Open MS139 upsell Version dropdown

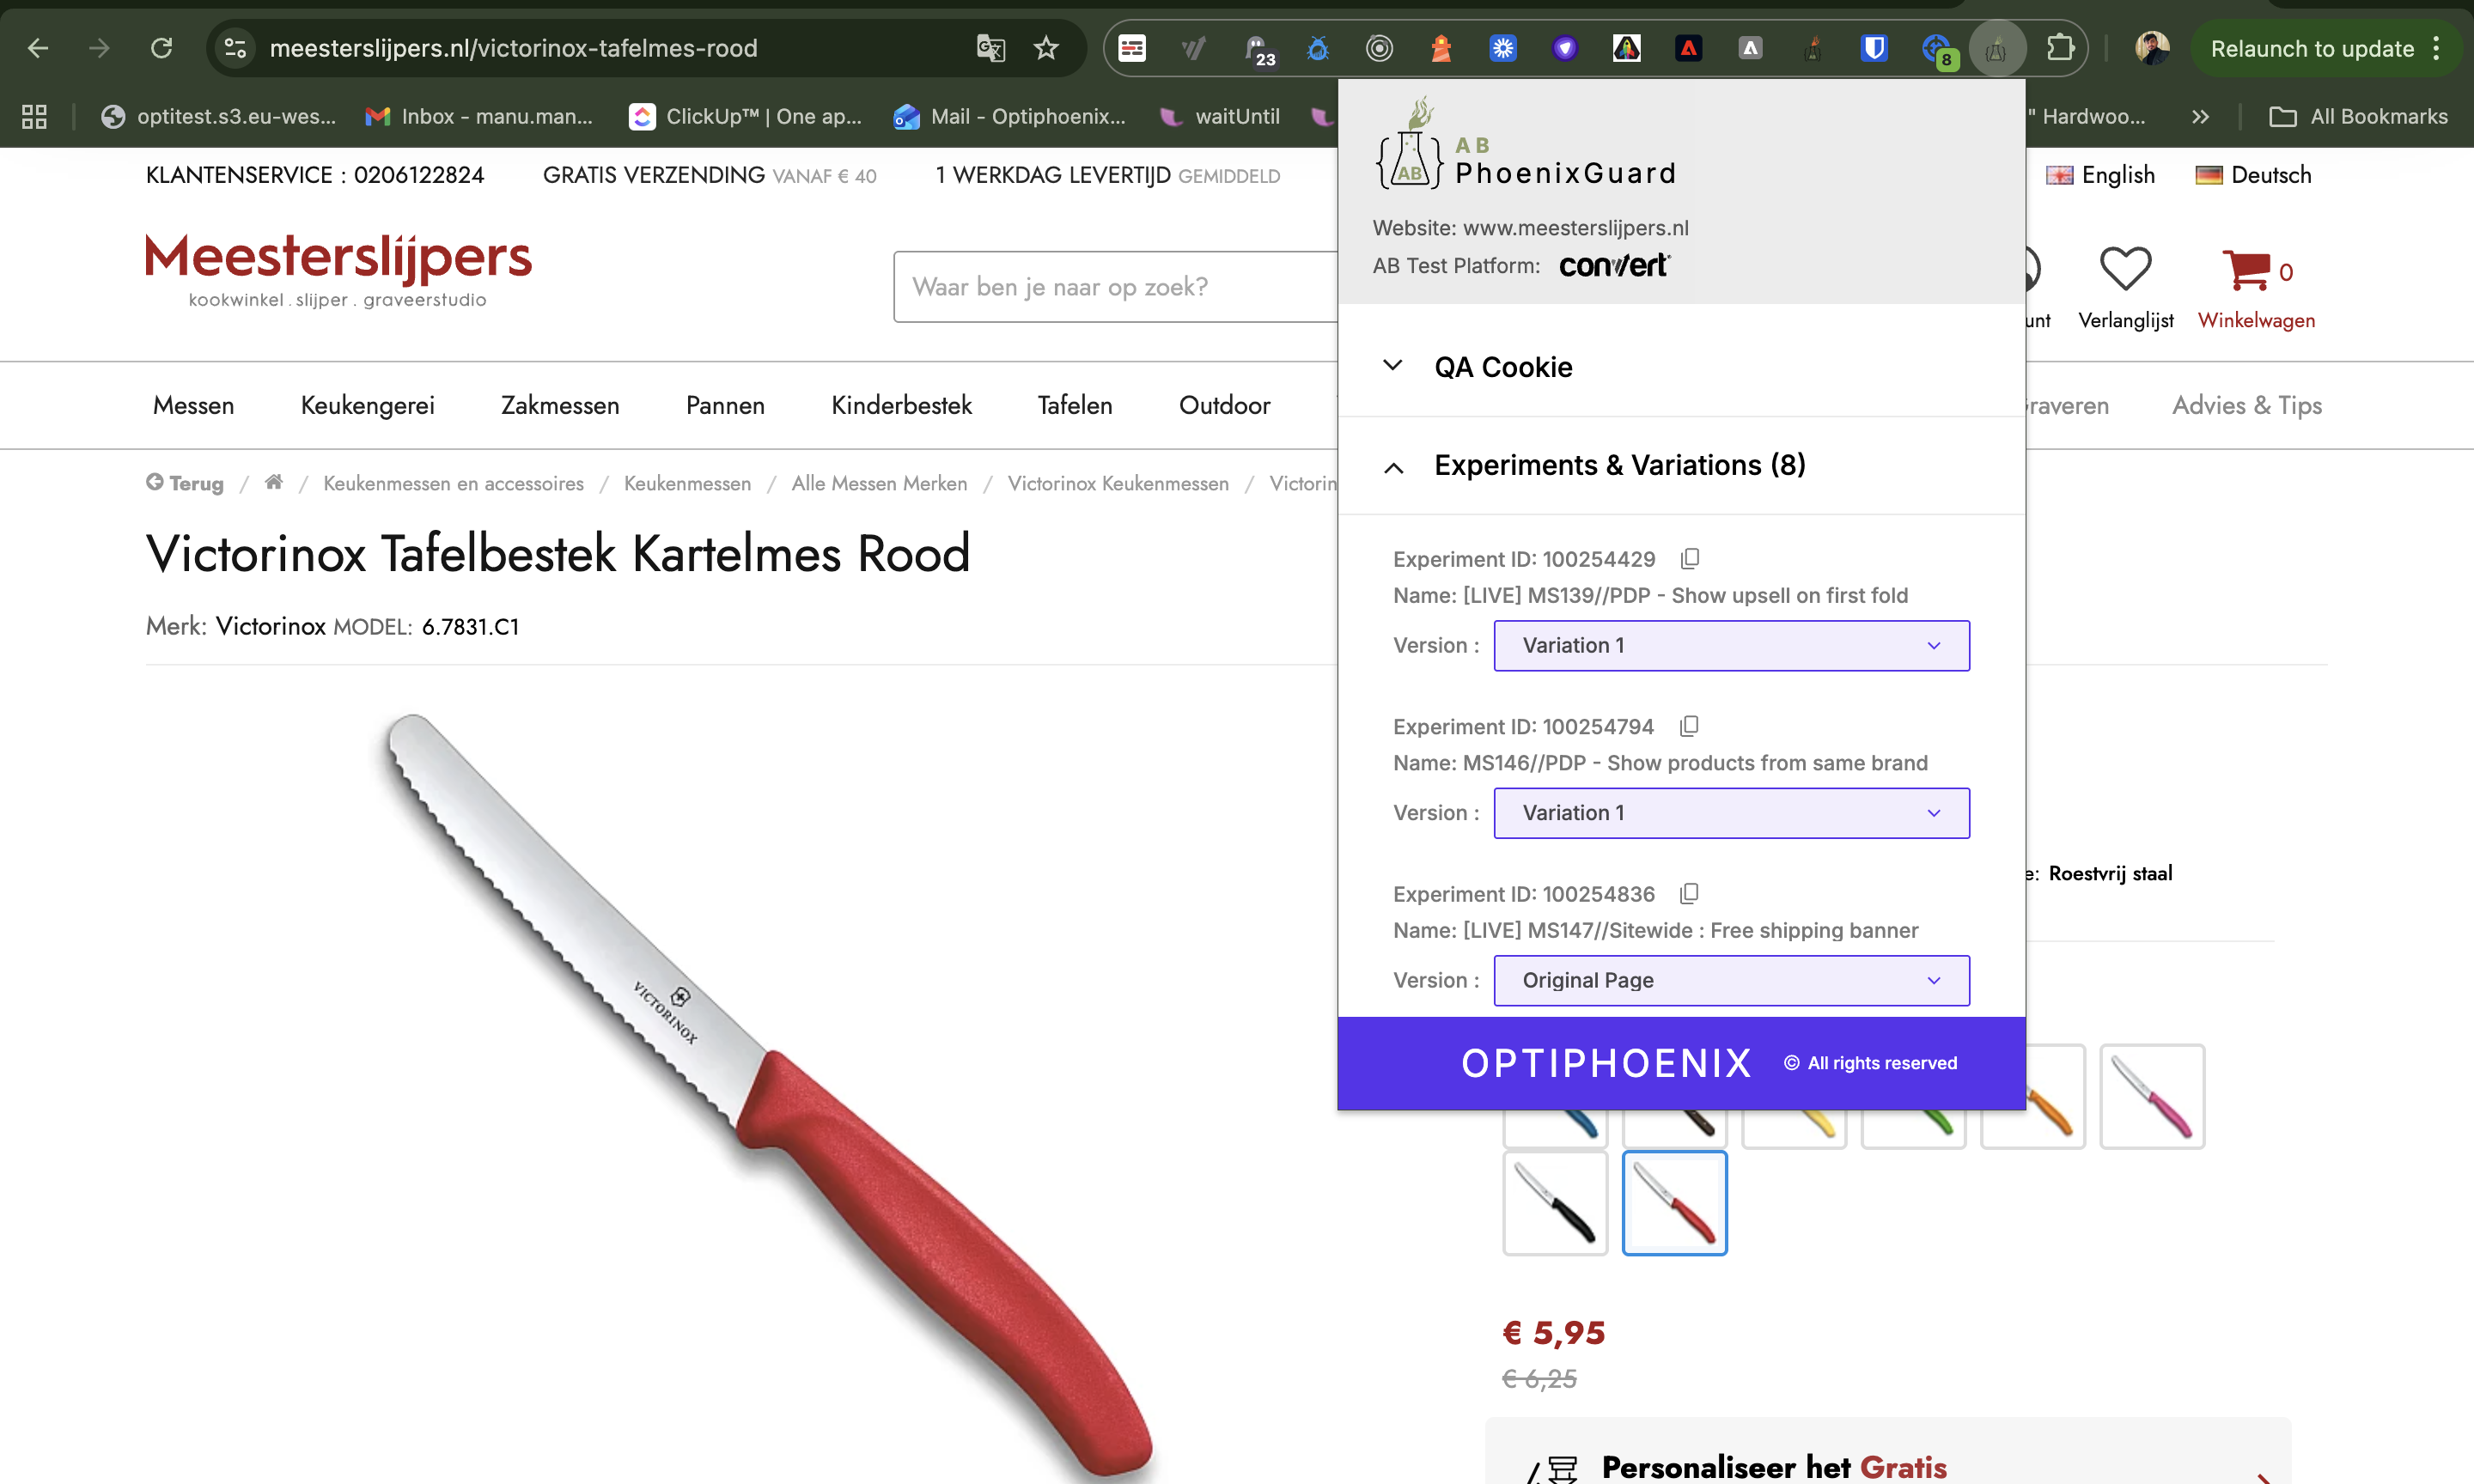pos(1731,646)
